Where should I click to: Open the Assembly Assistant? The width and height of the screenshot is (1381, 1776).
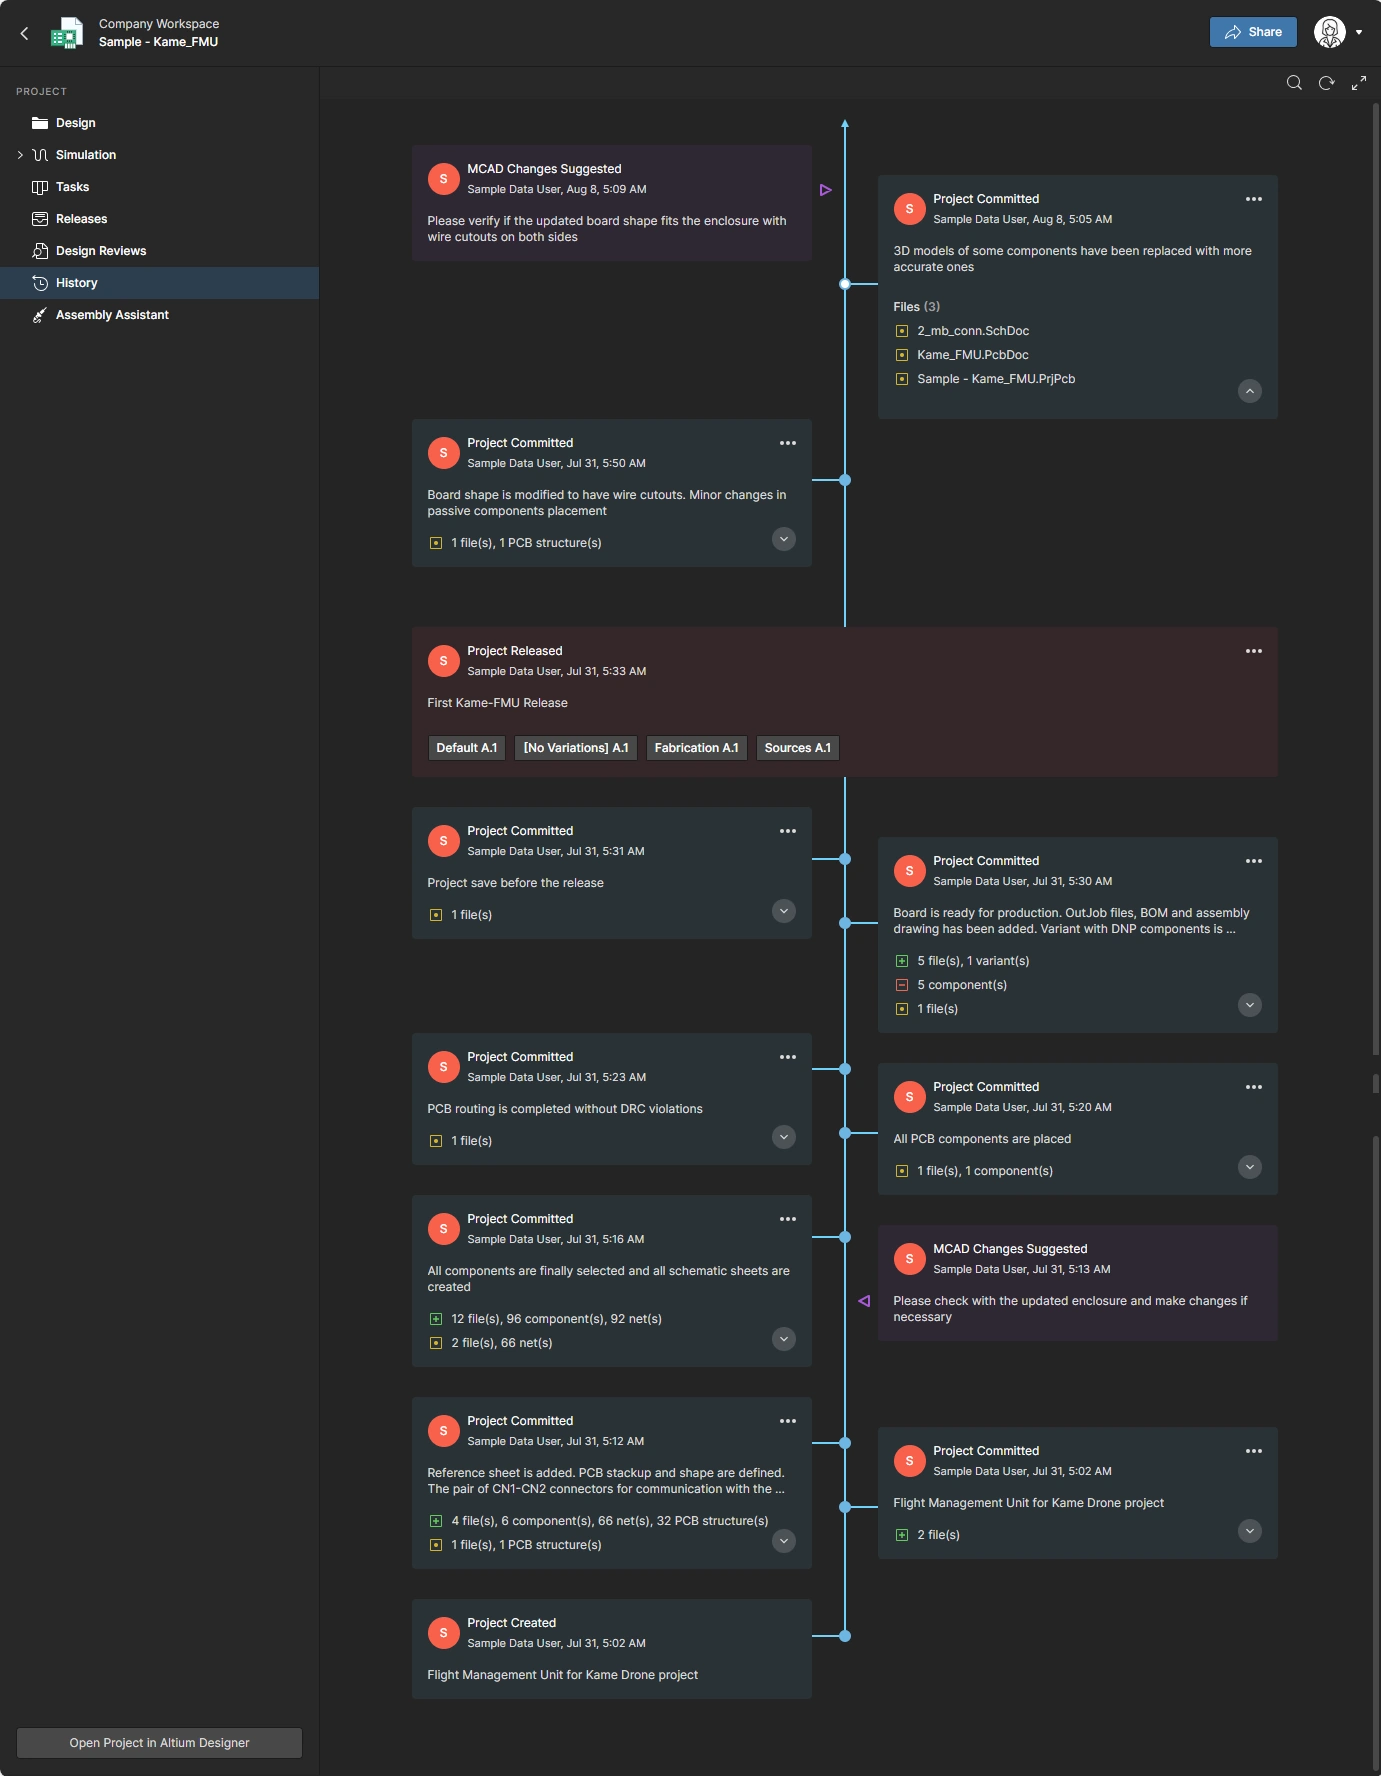pyautogui.click(x=112, y=315)
